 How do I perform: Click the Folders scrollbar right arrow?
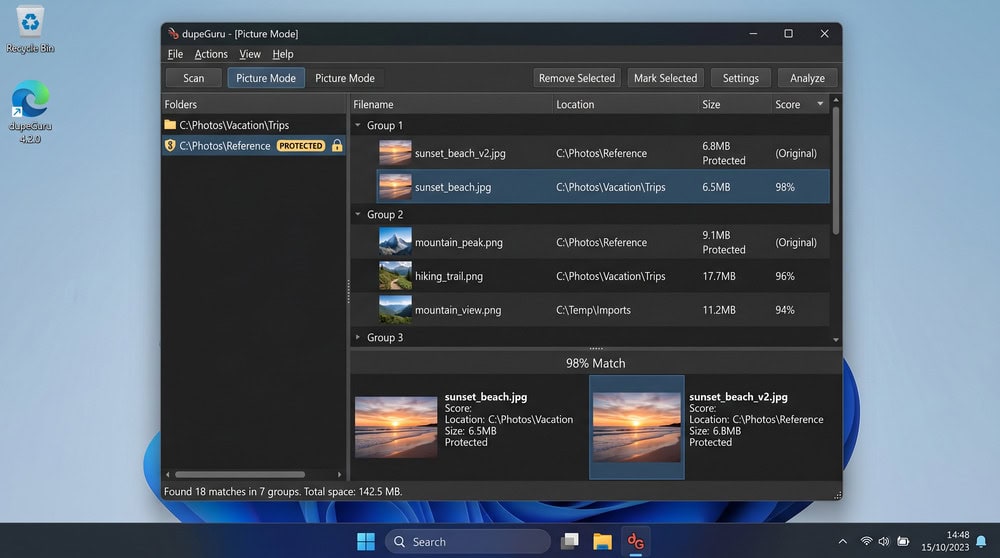click(x=339, y=474)
